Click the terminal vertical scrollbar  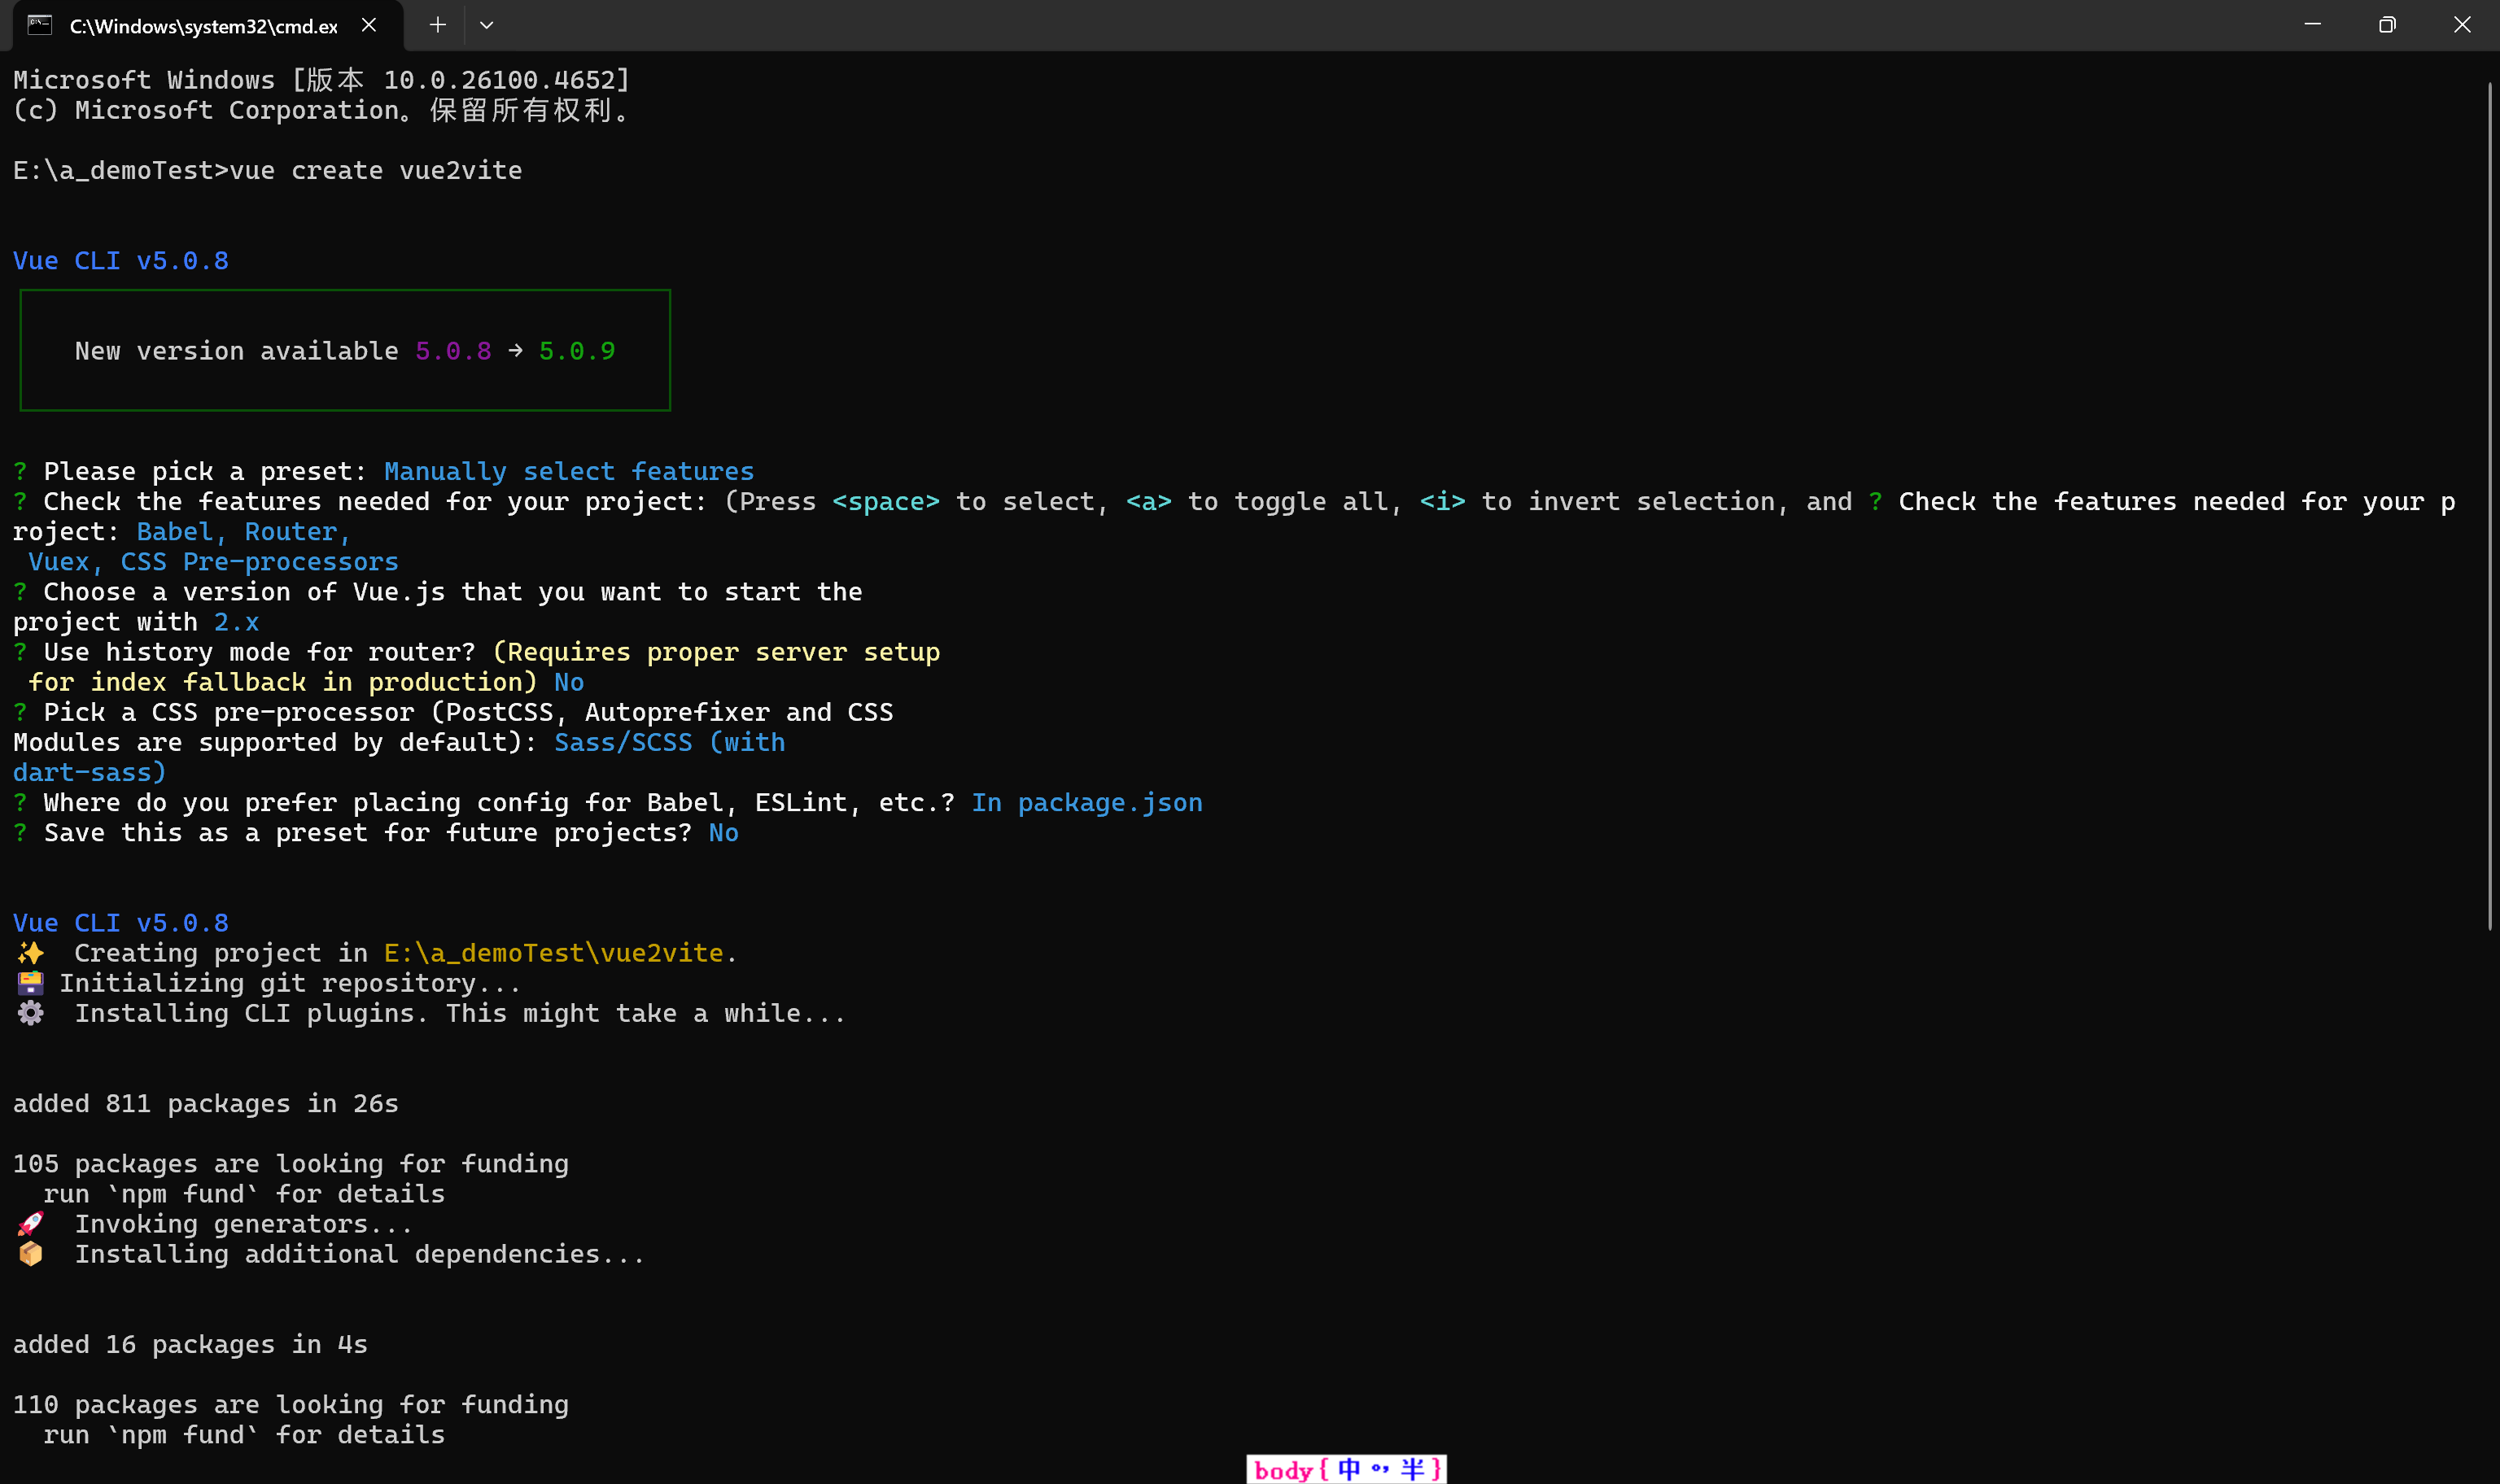pos(2489,506)
